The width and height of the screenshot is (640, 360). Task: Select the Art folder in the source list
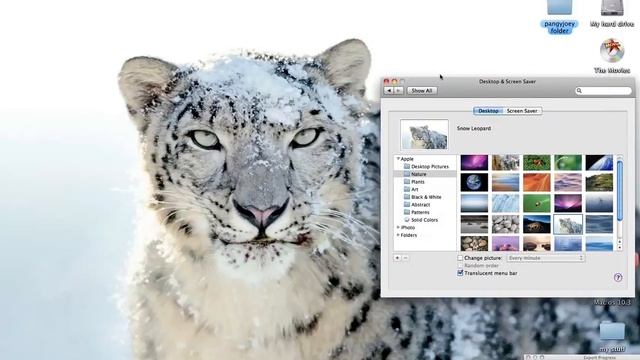(x=425, y=189)
